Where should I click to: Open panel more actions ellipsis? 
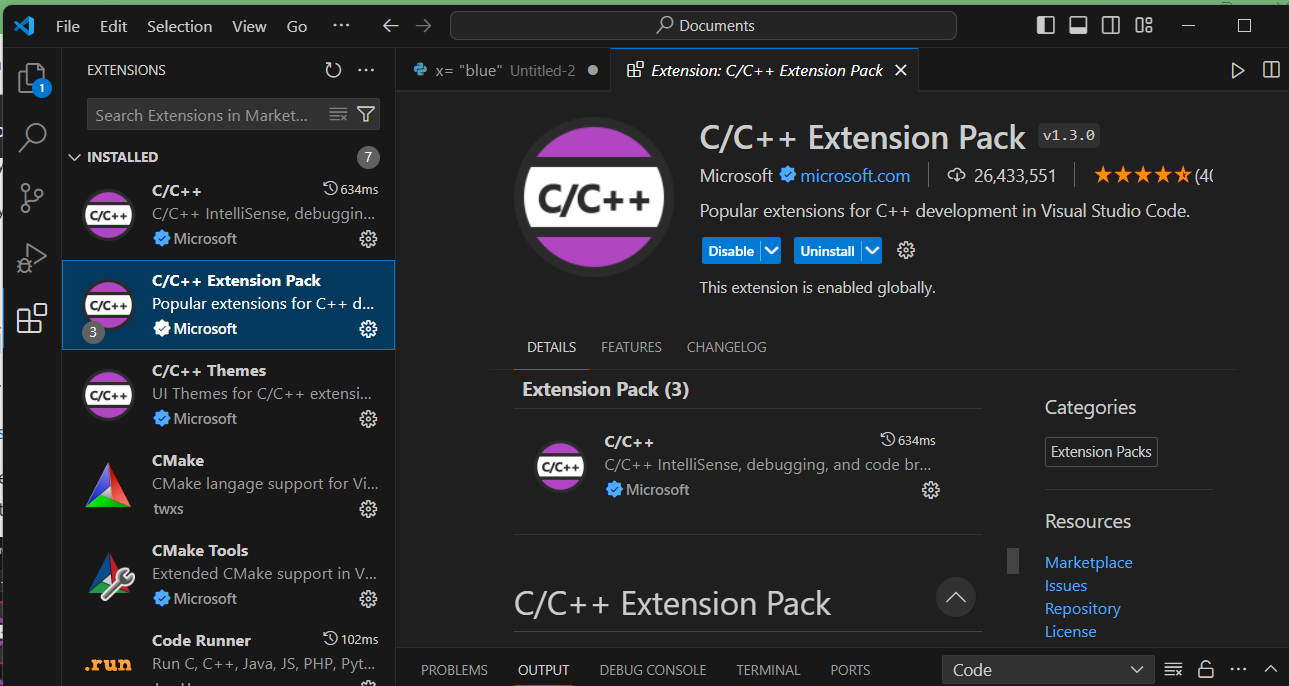point(1239,669)
